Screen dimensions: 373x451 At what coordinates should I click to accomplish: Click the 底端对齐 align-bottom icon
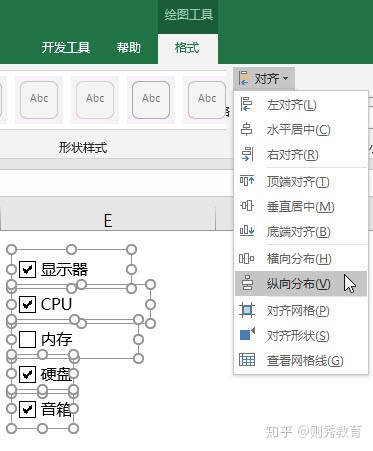pos(247,231)
